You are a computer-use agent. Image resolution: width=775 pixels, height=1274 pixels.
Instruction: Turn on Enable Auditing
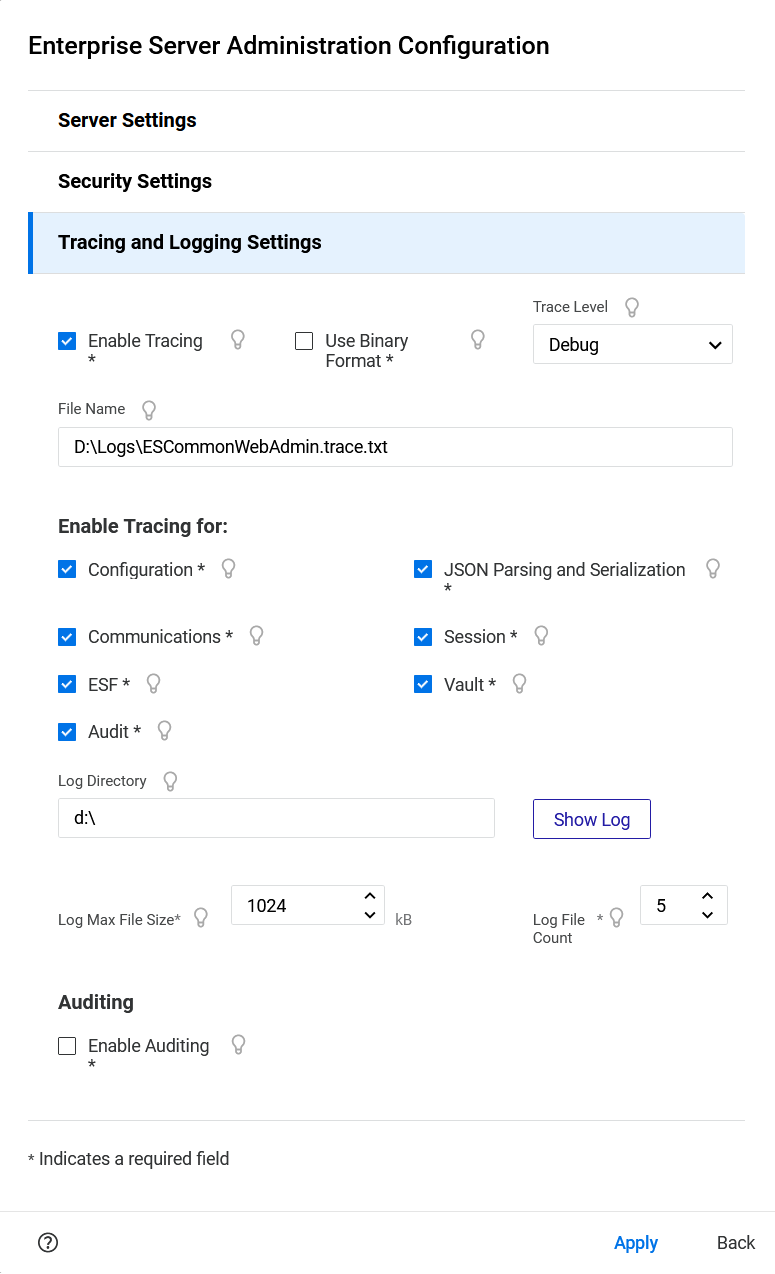tap(66, 1044)
